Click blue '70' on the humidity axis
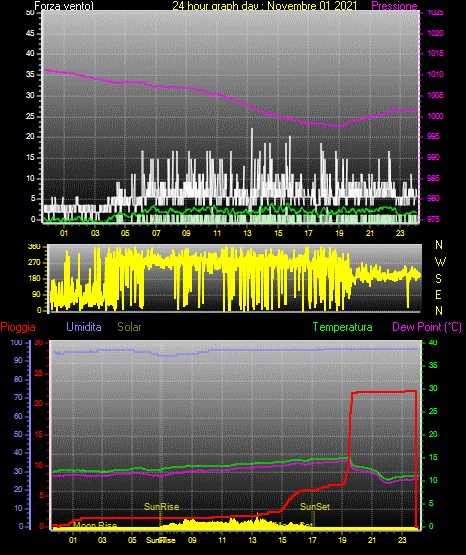The image size is (466, 555). [18, 397]
